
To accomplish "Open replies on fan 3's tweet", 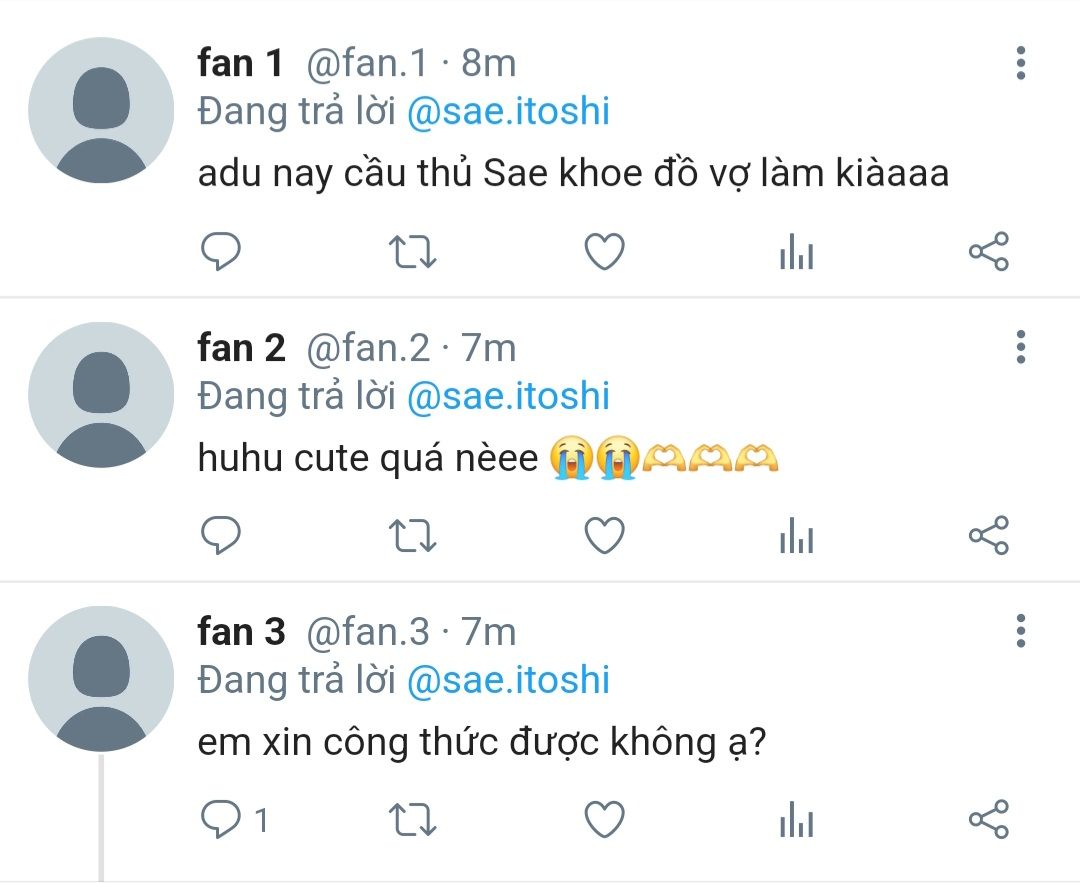I will click(x=234, y=820).
